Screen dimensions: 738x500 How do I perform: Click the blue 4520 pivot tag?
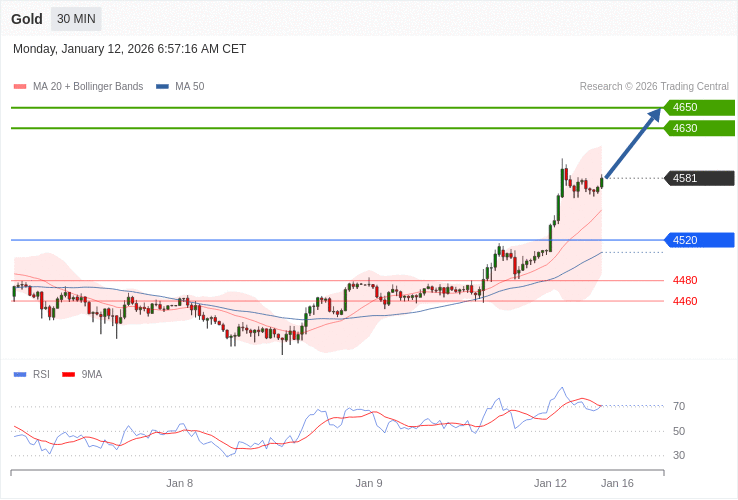(699, 240)
